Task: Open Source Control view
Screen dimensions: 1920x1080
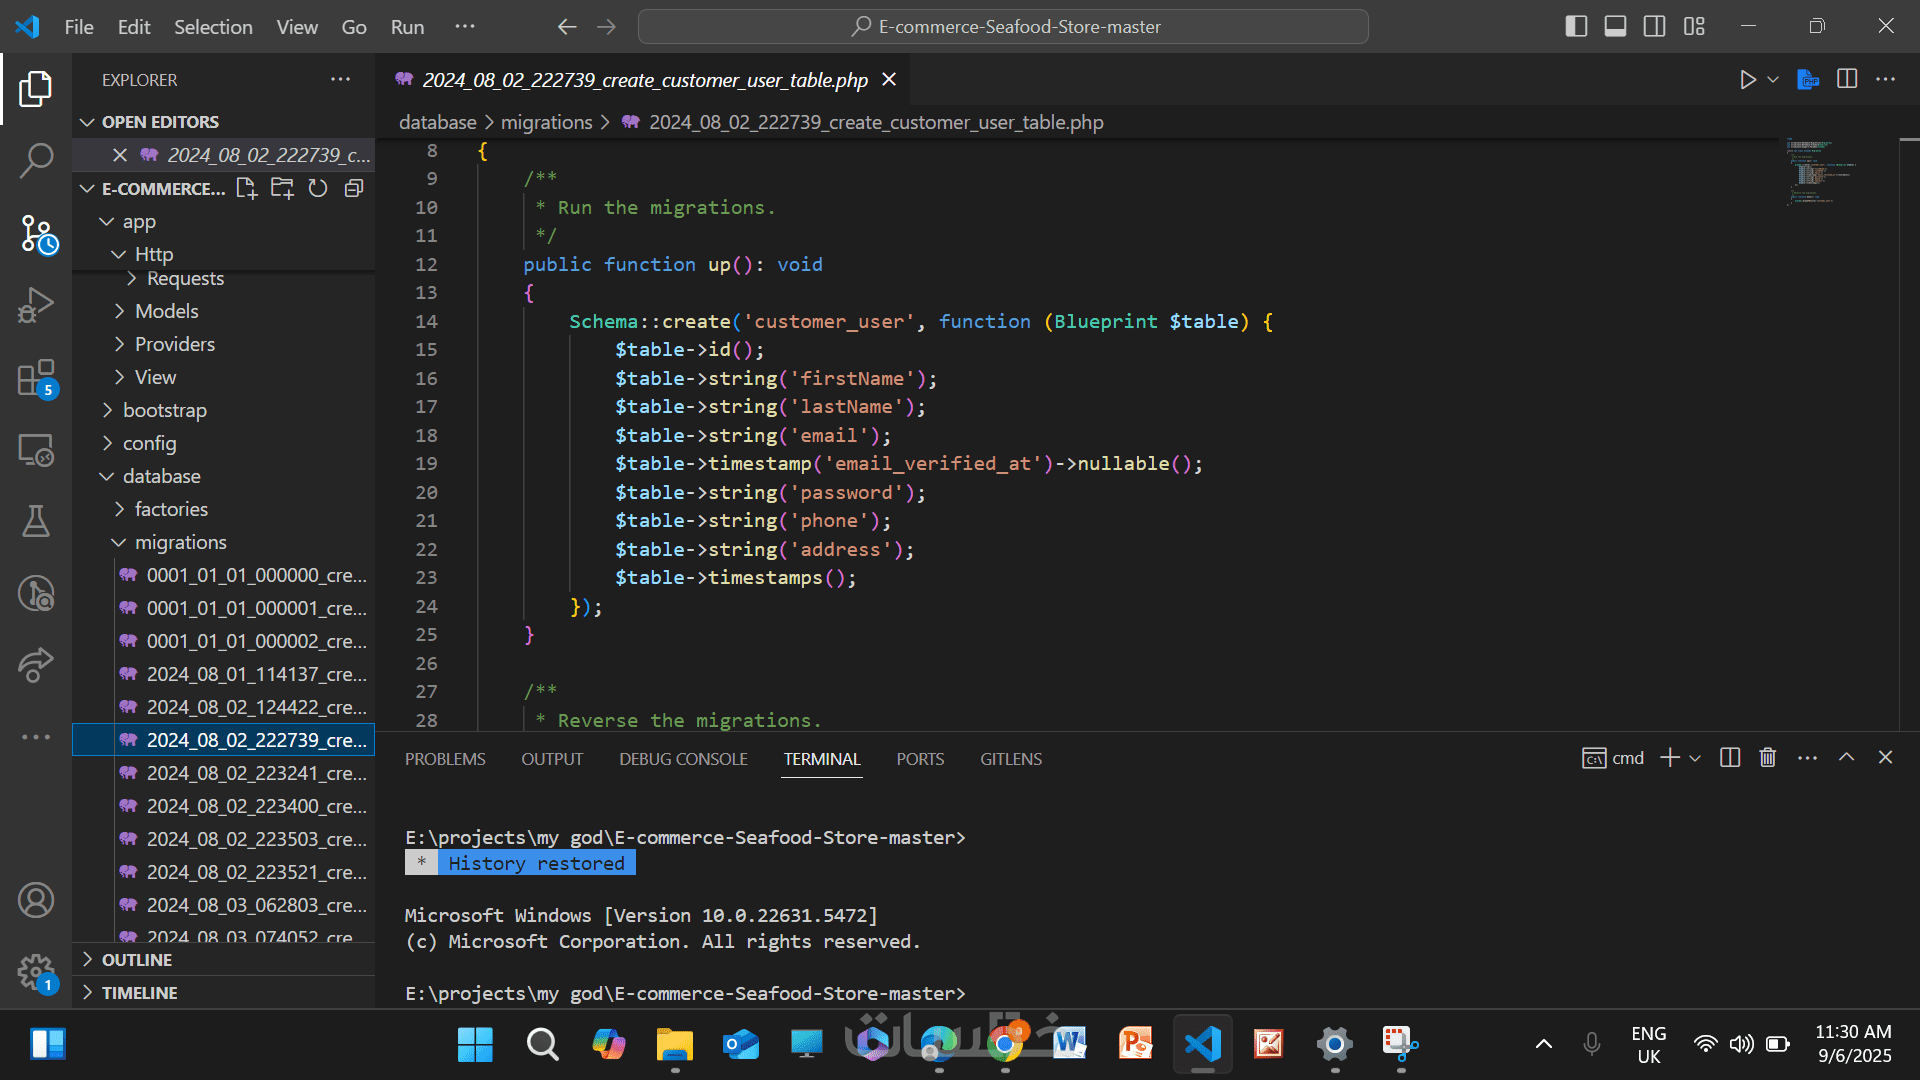Action: coord(38,234)
